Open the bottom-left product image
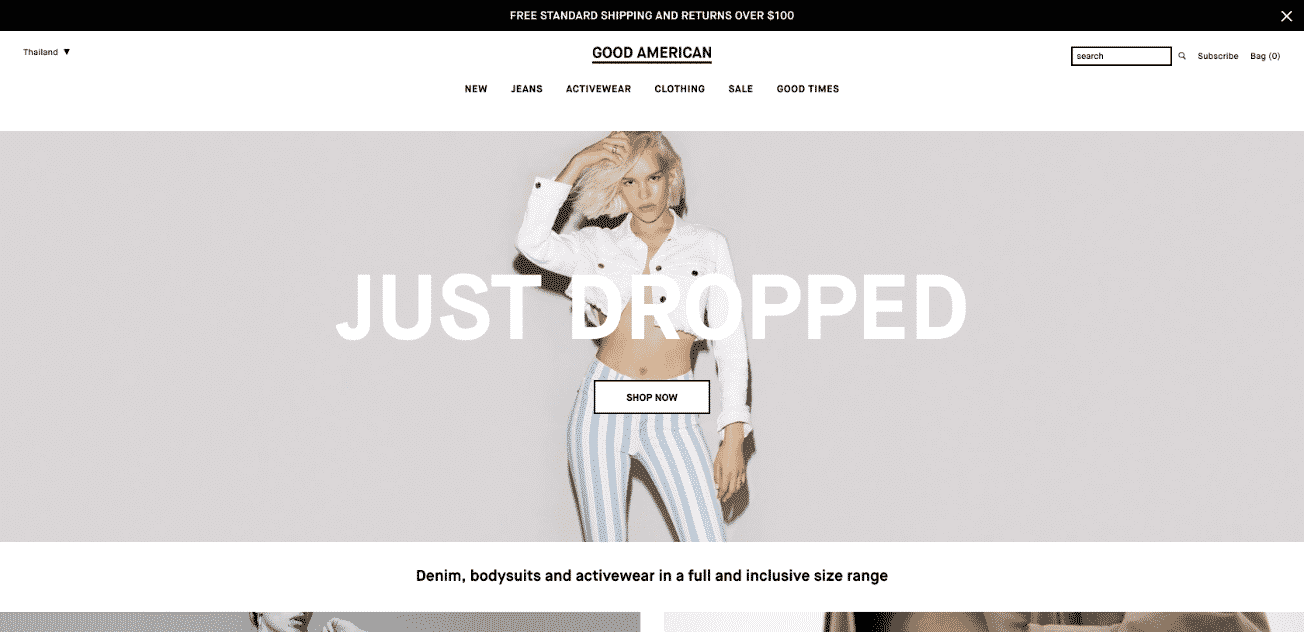 (x=320, y=622)
